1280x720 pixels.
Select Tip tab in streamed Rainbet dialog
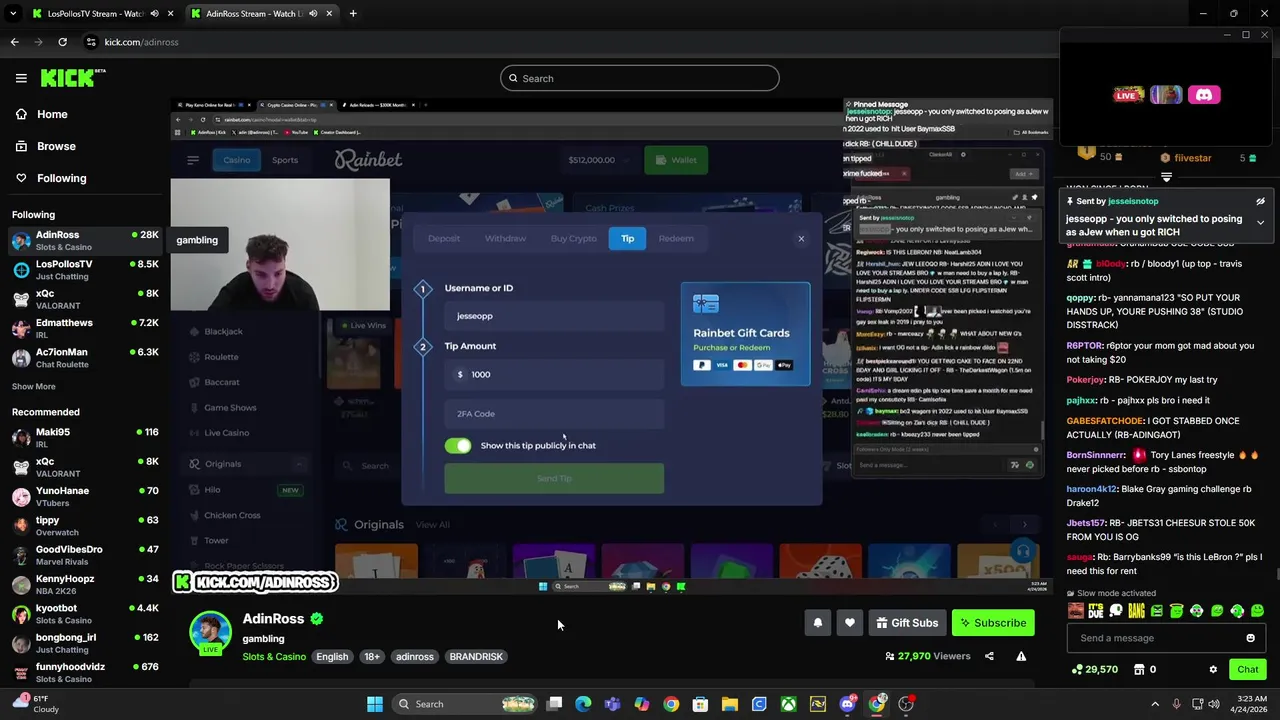[x=627, y=238]
